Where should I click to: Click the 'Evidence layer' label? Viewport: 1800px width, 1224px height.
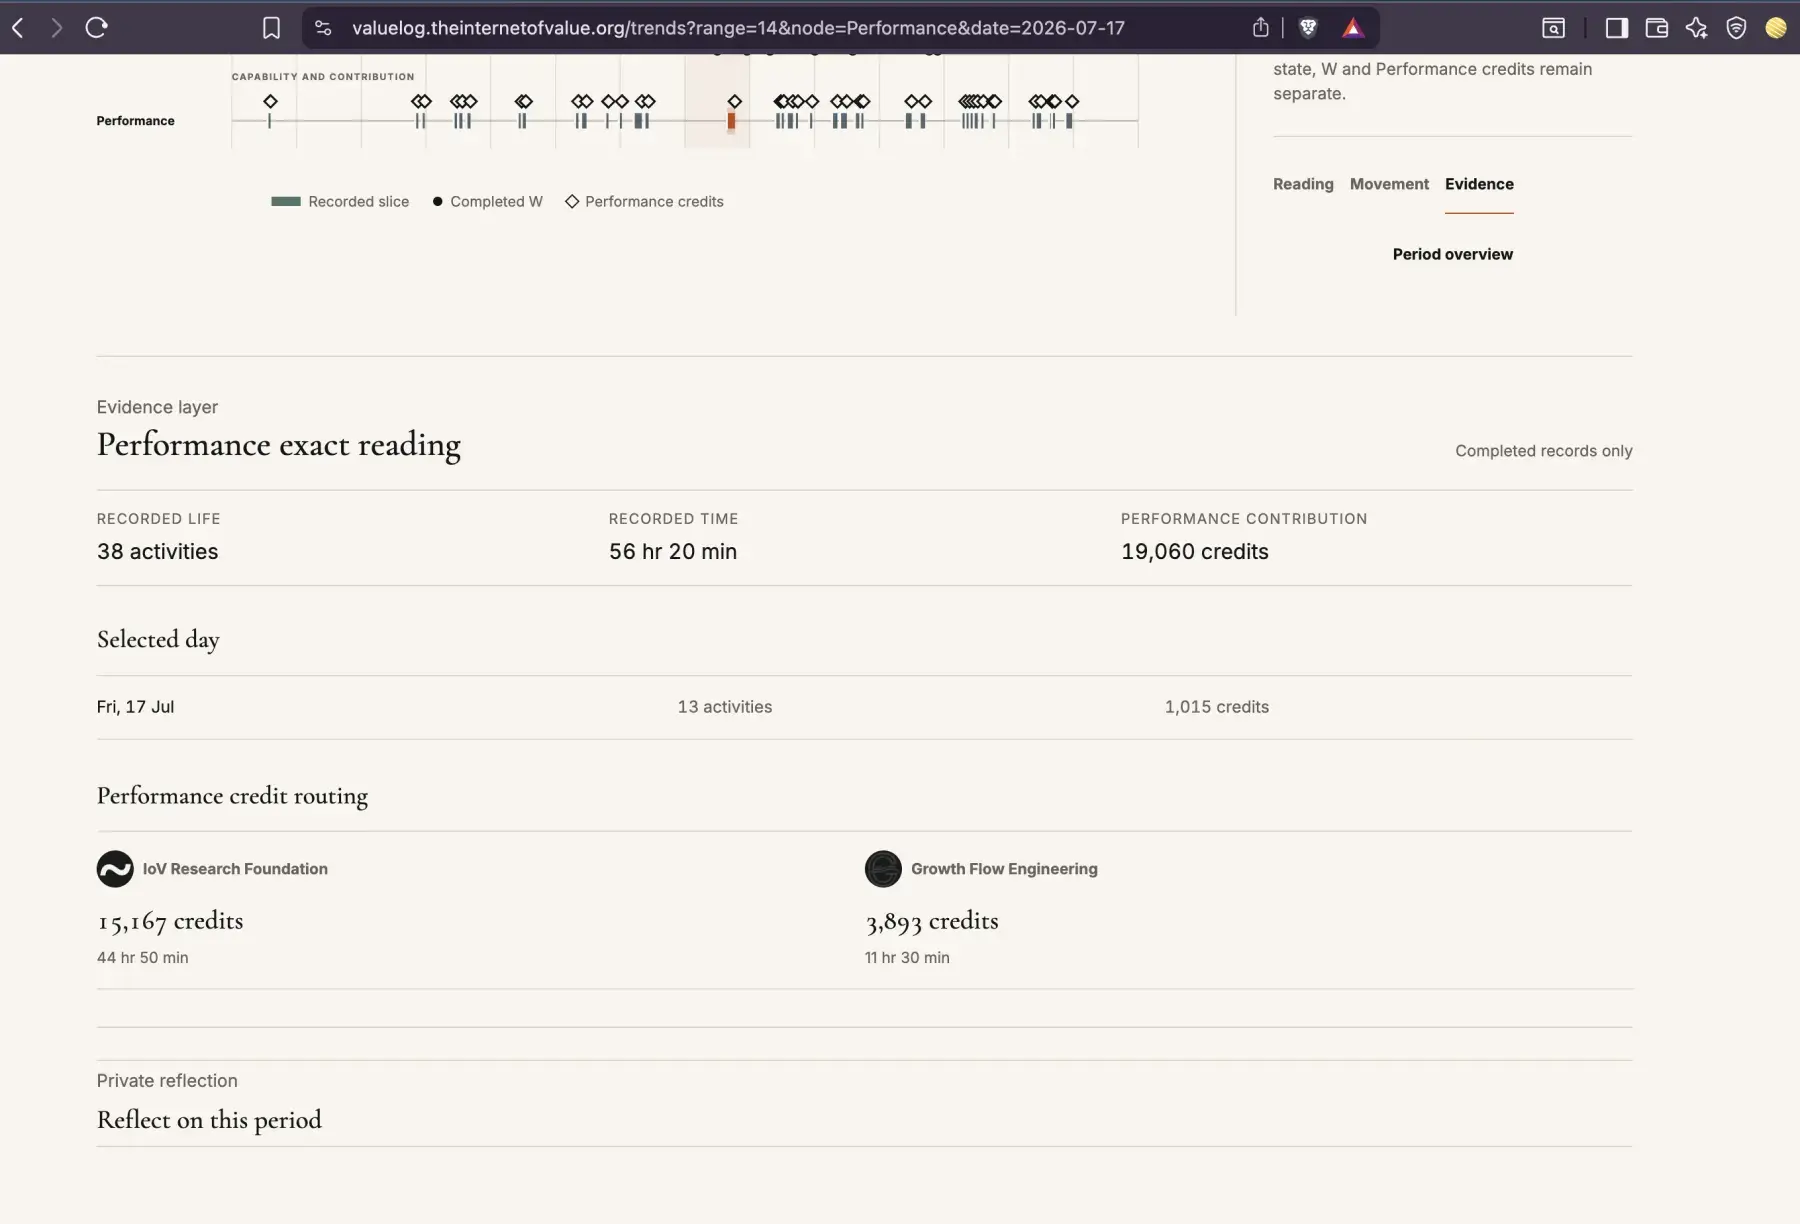[x=157, y=407]
